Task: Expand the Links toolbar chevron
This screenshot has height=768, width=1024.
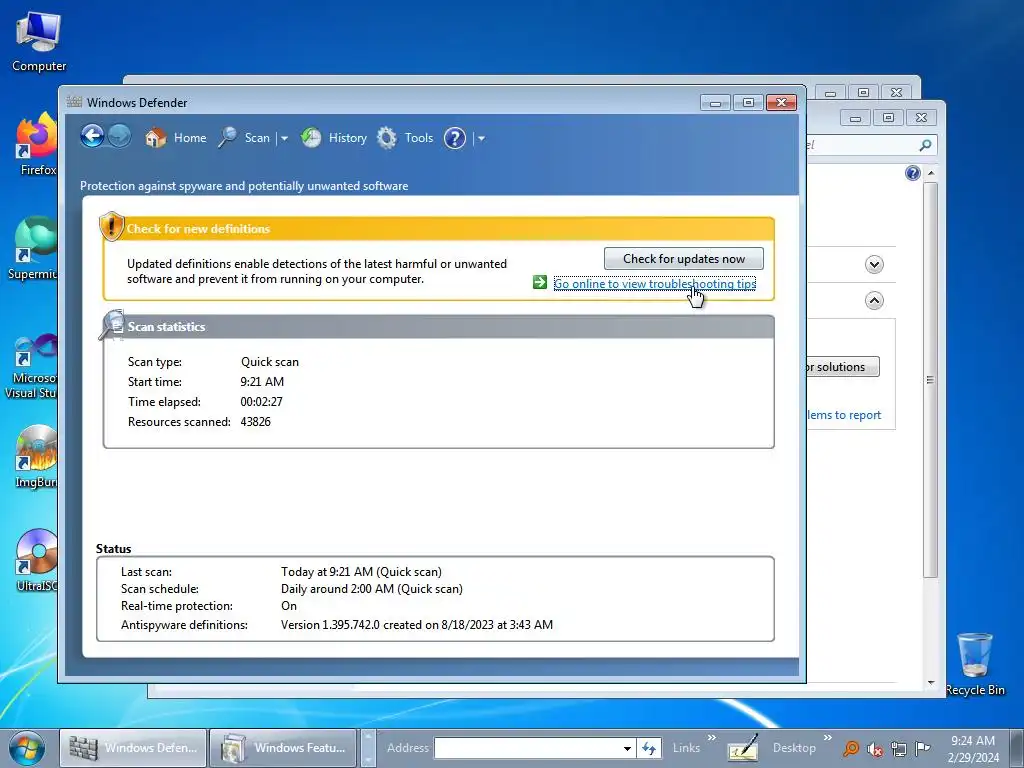Action: click(x=712, y=738)
